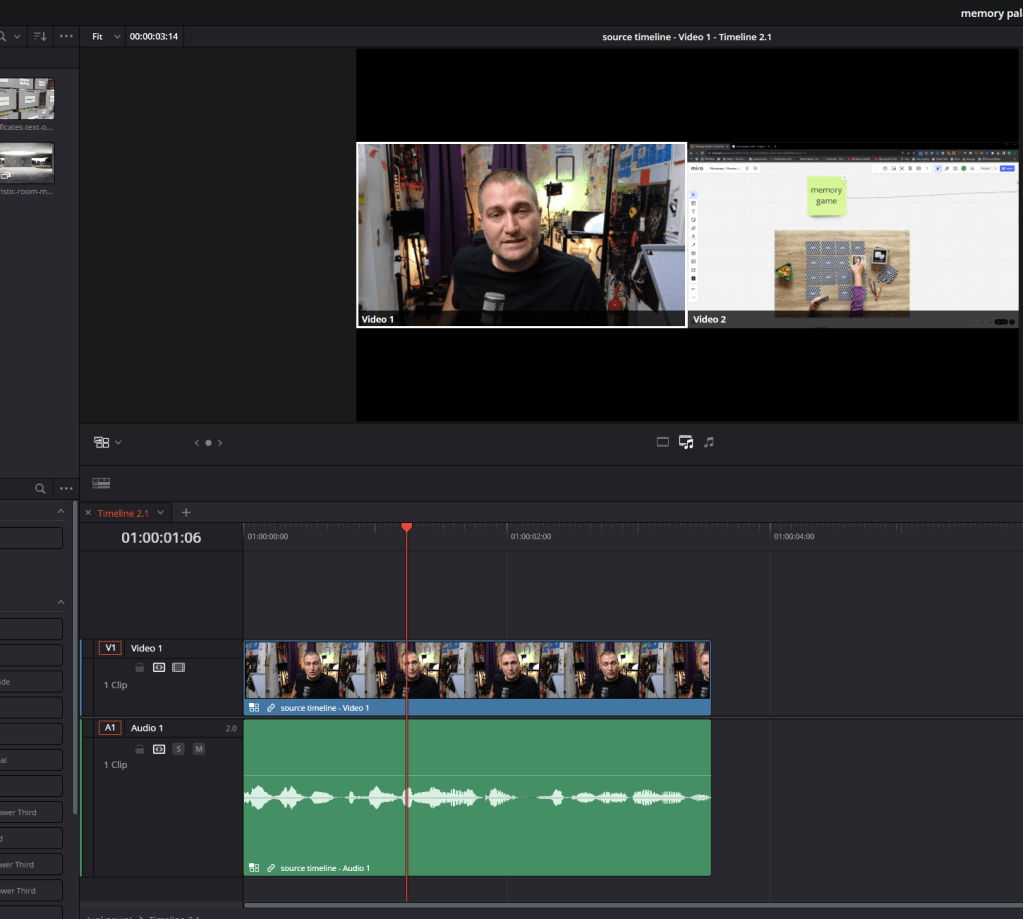1023x919 pixels.
Task: Solo the Audio 1 track
Action: [178, 749]
